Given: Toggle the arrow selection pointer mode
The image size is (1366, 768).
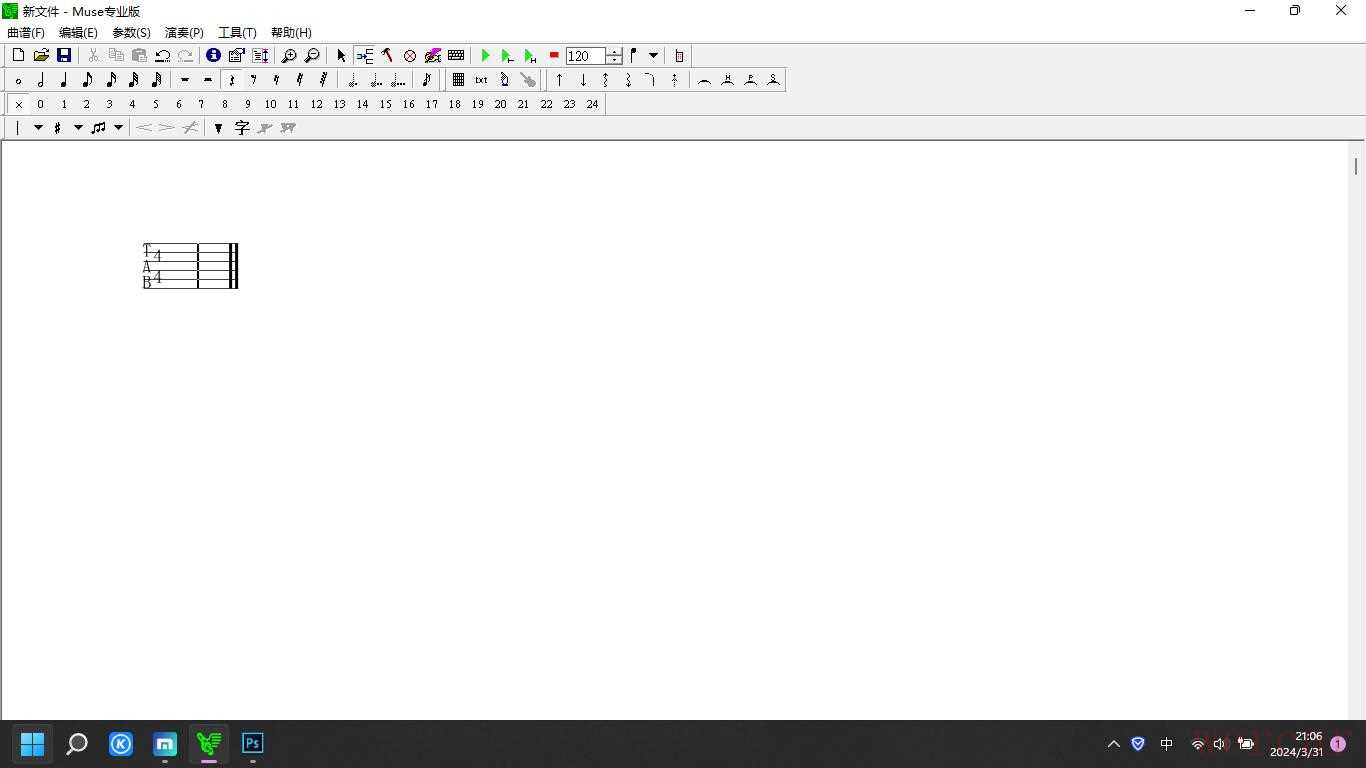Looking at the screenshot, I should (x=341, y=56).
